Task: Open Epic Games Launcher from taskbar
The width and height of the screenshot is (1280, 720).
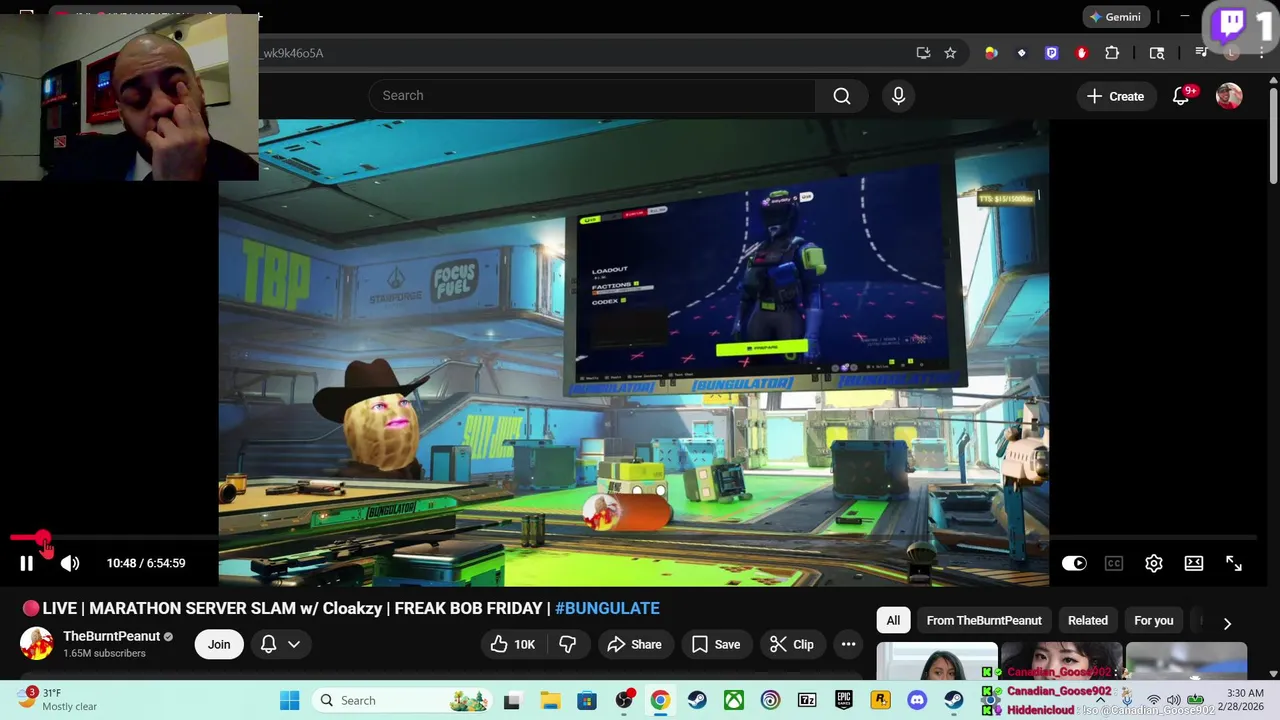Action: [844, 701]
